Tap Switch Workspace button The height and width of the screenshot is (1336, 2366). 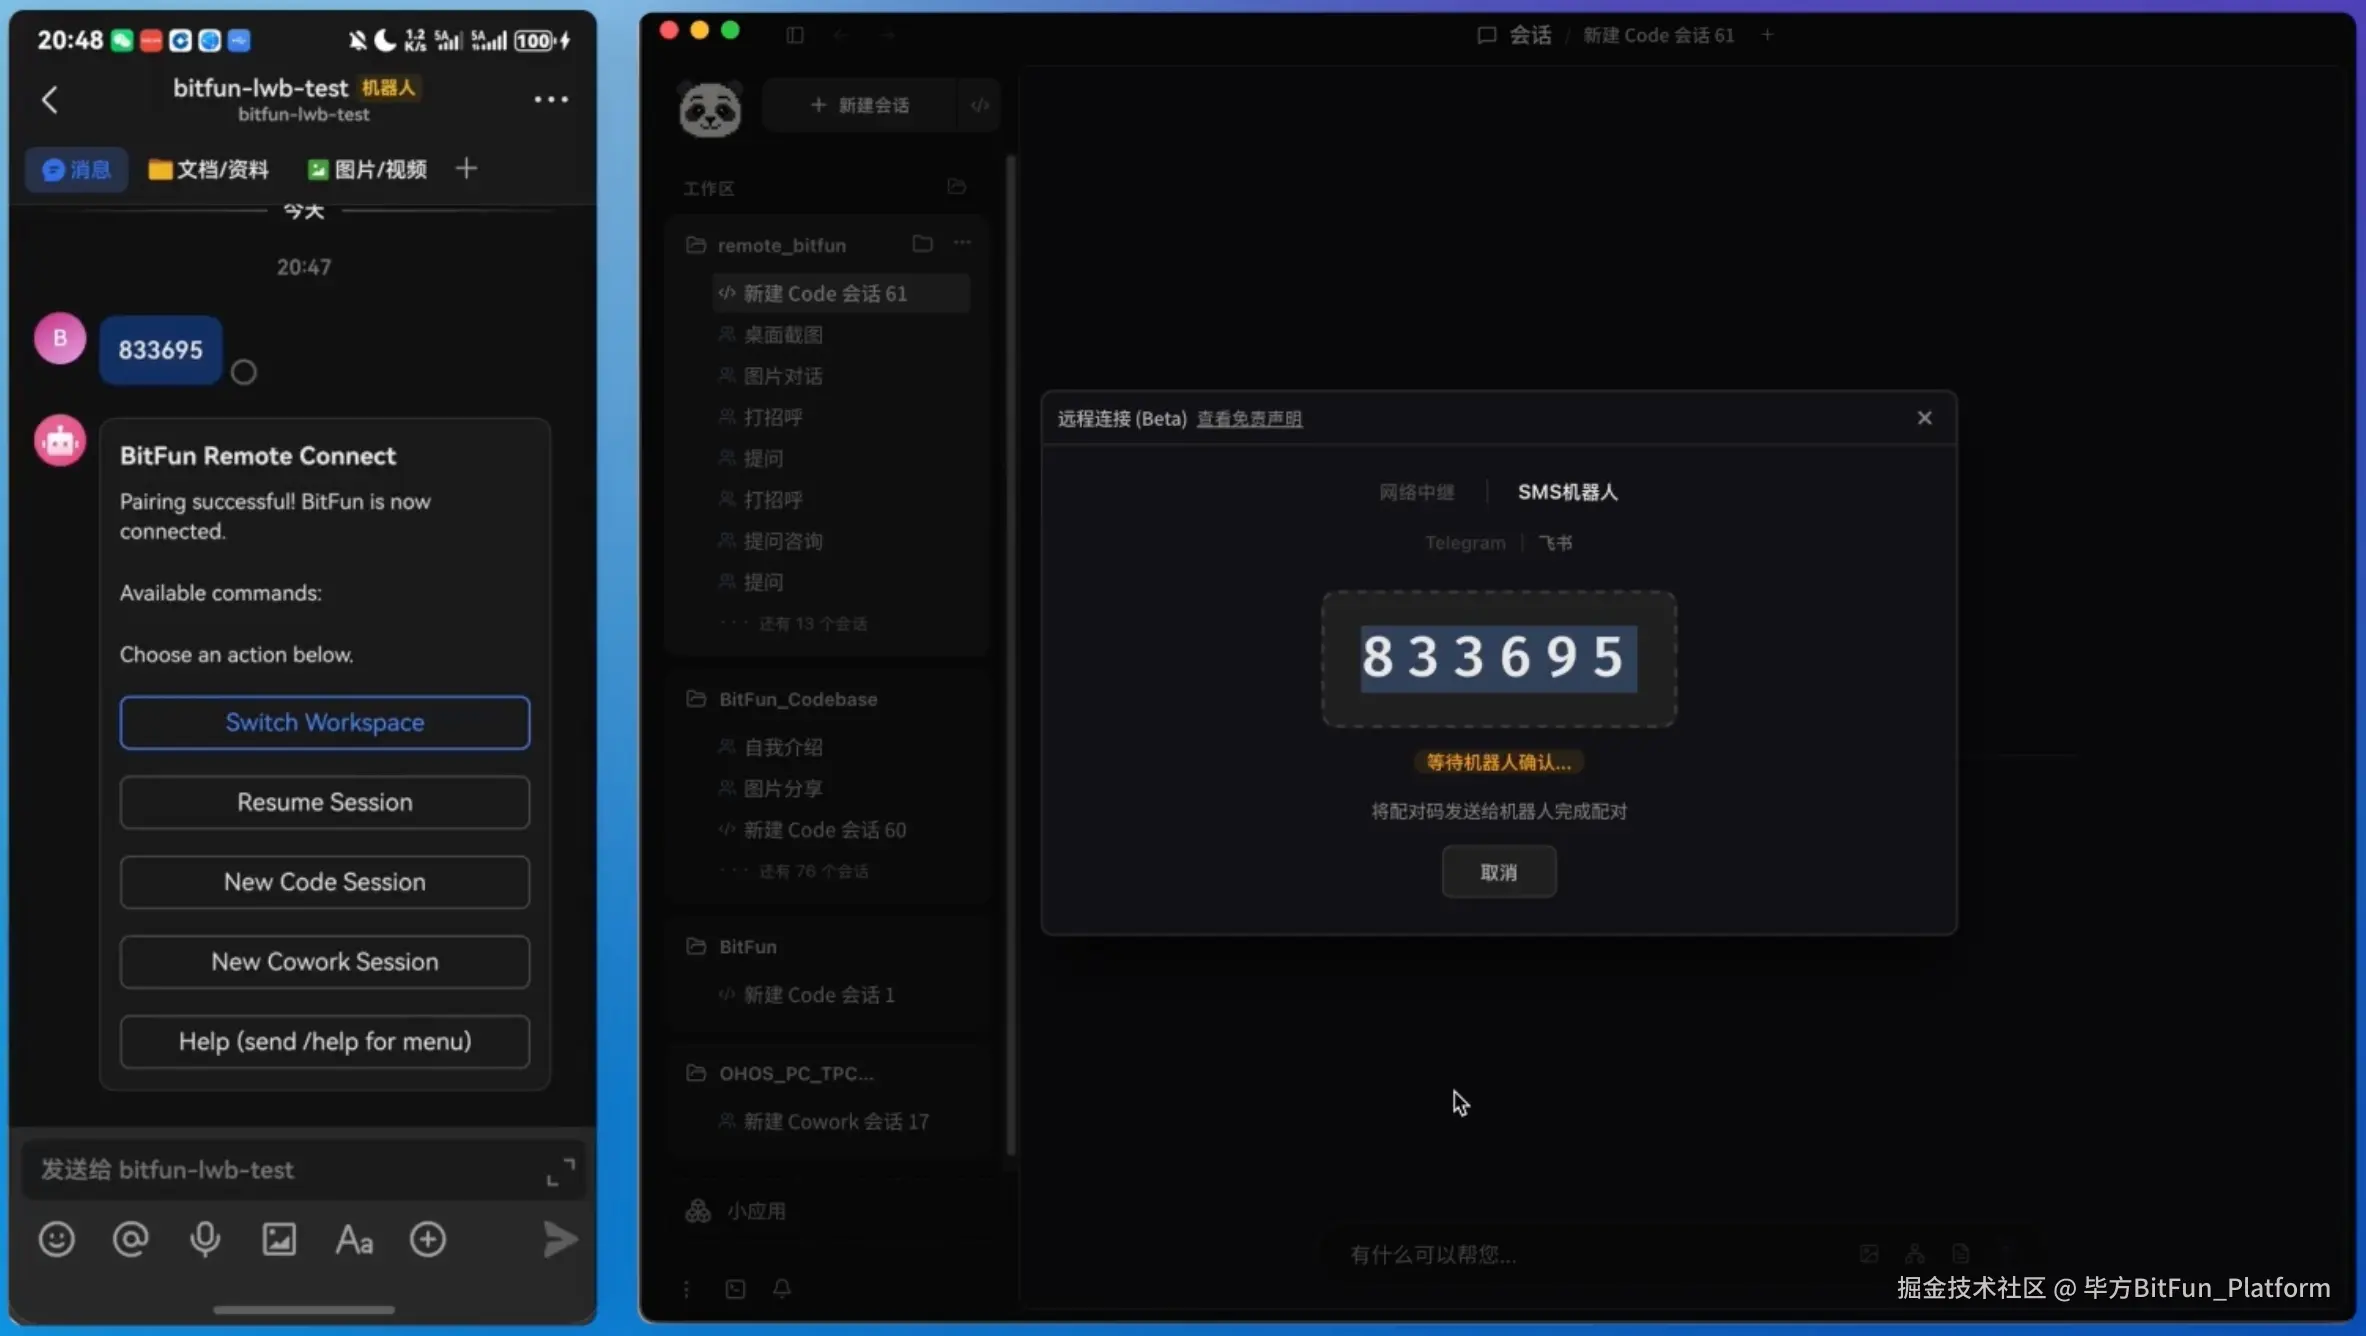pos(325,722)
